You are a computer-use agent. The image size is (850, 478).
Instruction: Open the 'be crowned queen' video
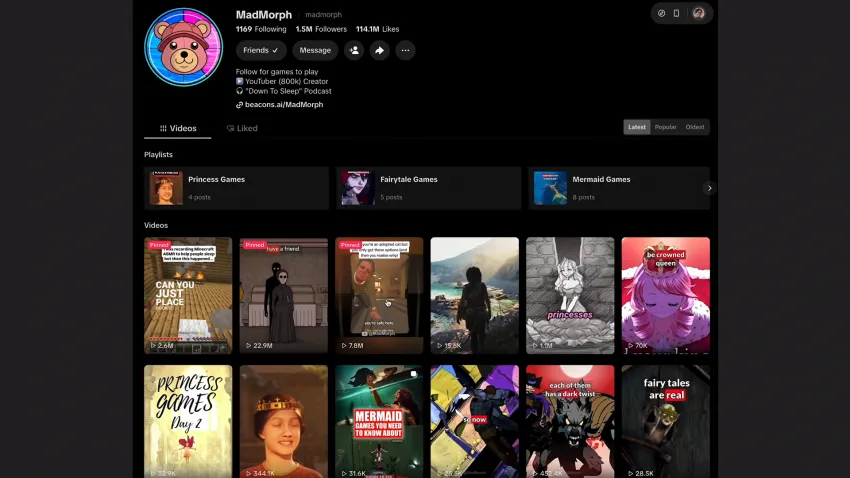click(665, 295)
